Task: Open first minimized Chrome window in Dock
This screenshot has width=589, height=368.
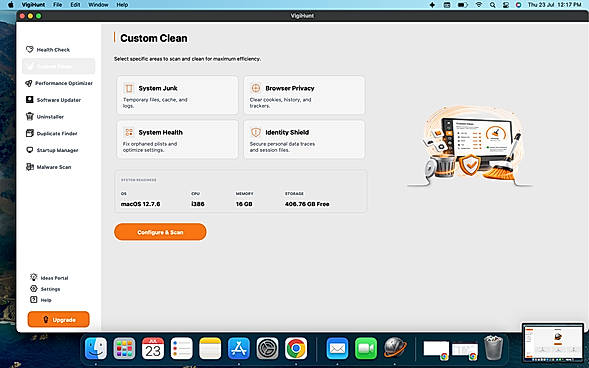Action: coord(436,350)
